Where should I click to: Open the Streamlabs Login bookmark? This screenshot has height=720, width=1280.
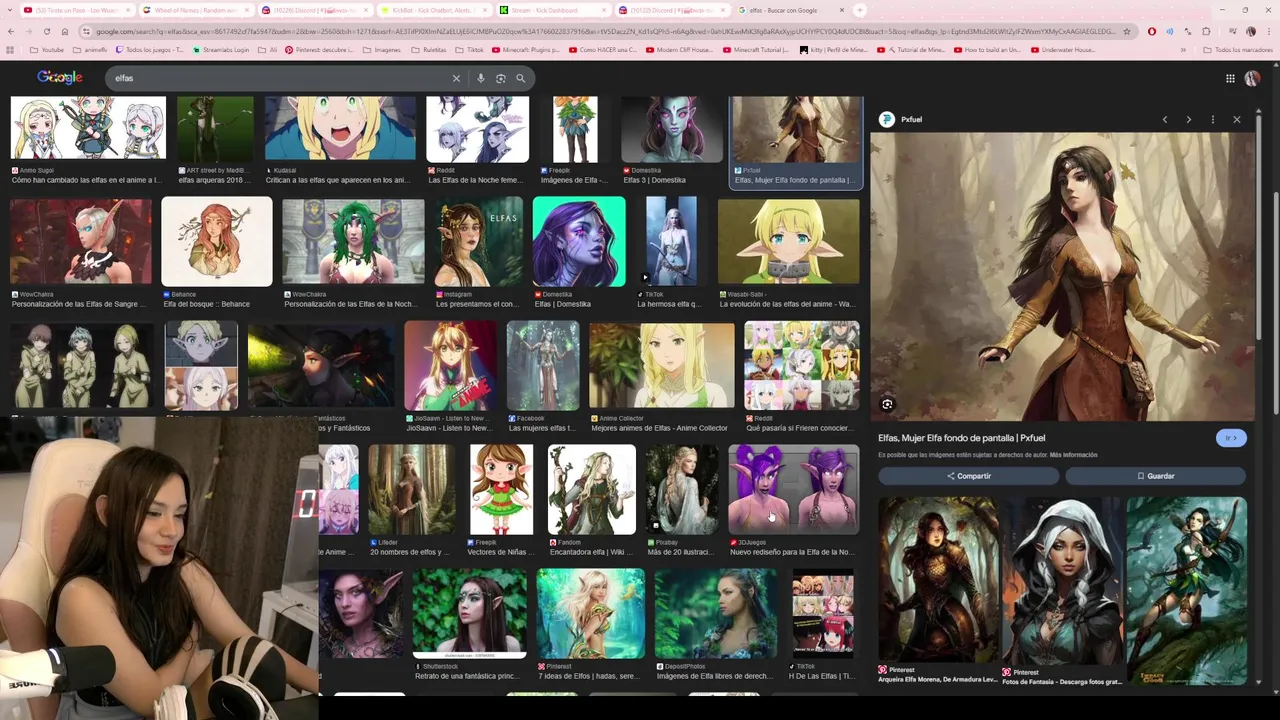[222, 49]
